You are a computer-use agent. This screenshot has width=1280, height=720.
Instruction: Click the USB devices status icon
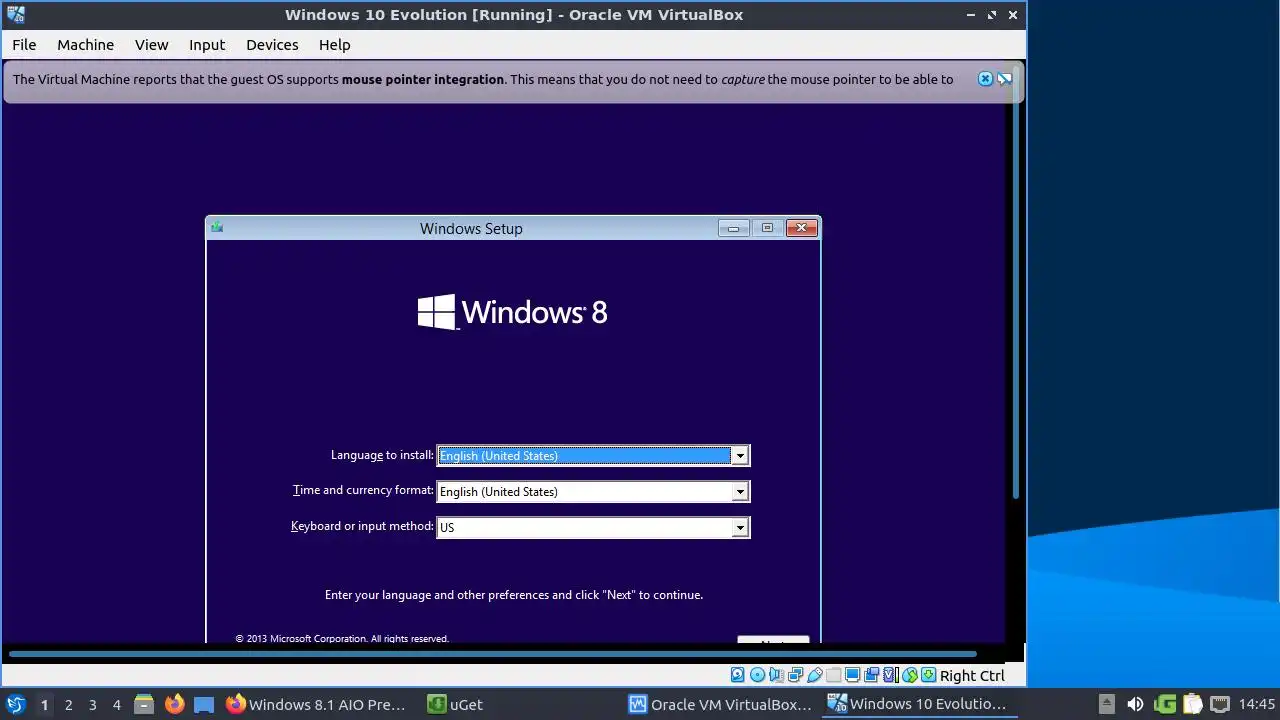tap(815, 675)
